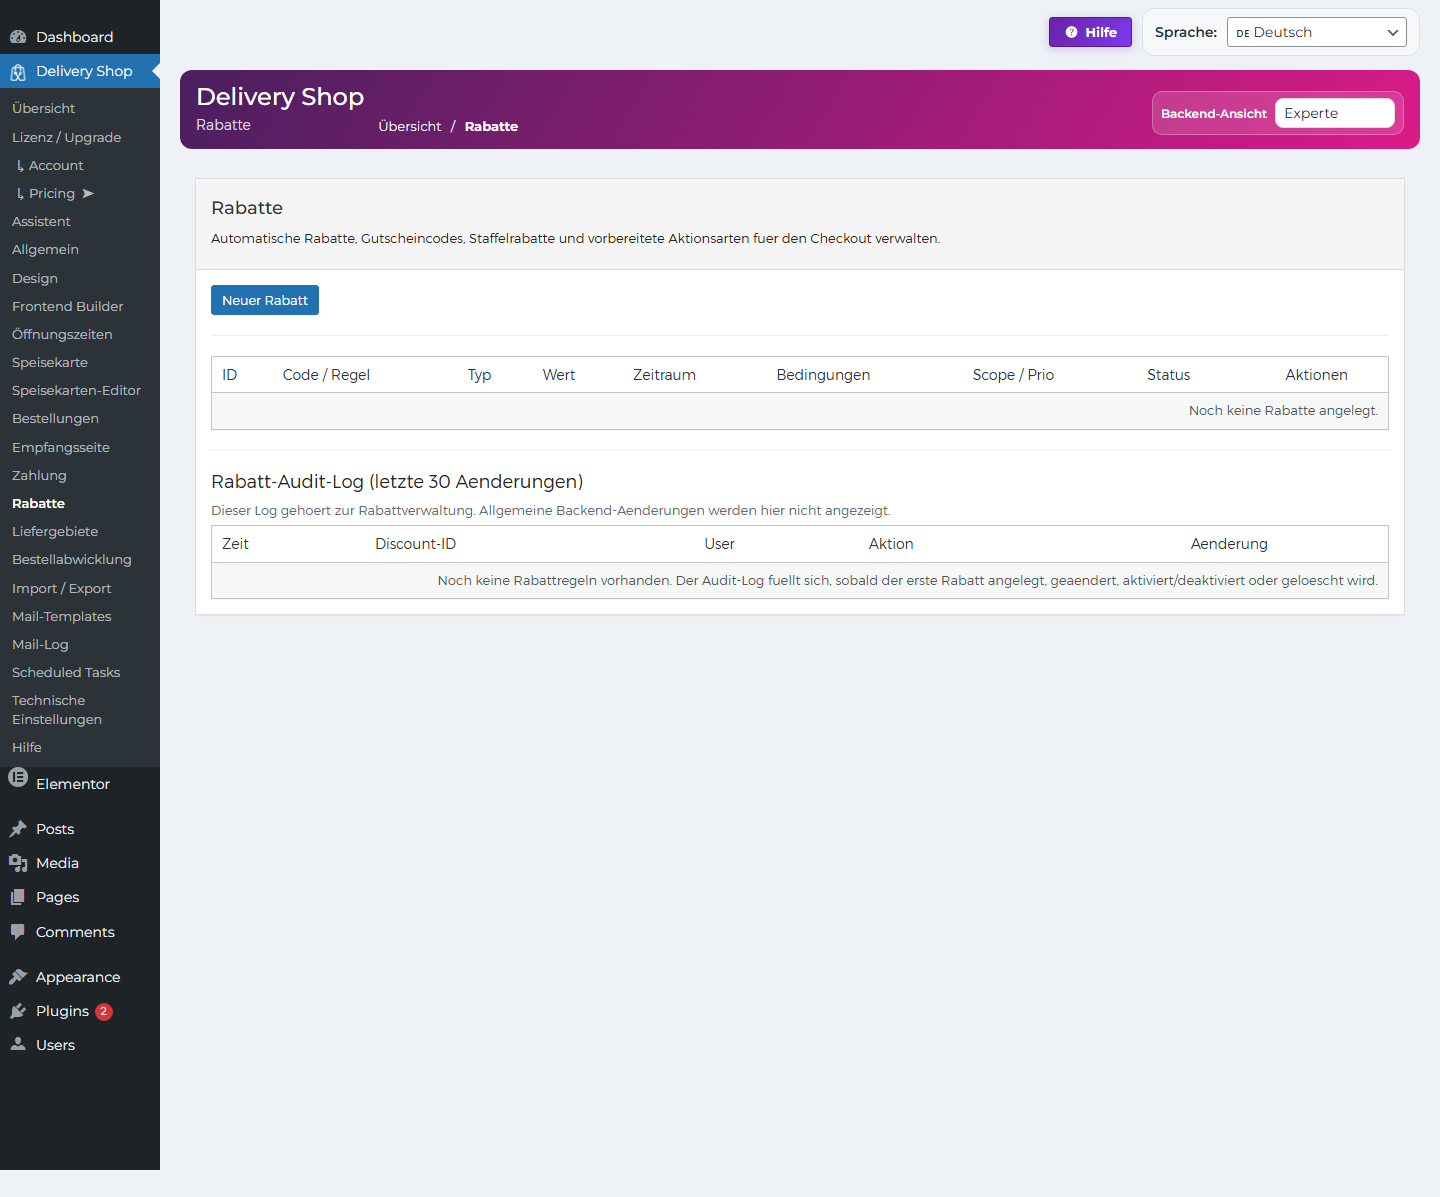Click the Scope / Prio column header
The height and width of the screenshot is (1197, 1440).
tap(1013, 375)
